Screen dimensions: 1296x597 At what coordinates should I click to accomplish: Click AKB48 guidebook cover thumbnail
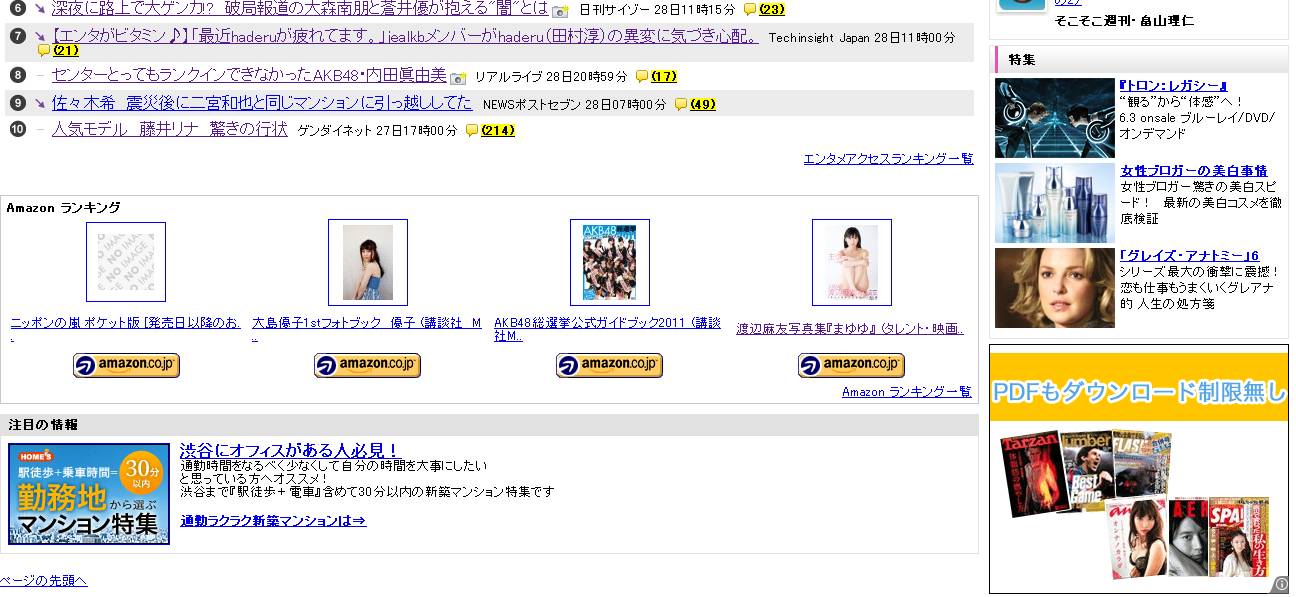tap(610, 262)
